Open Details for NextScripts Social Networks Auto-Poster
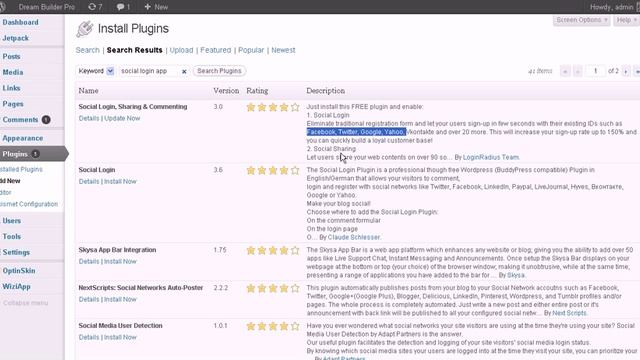640x360 pixels. (89, 300)
